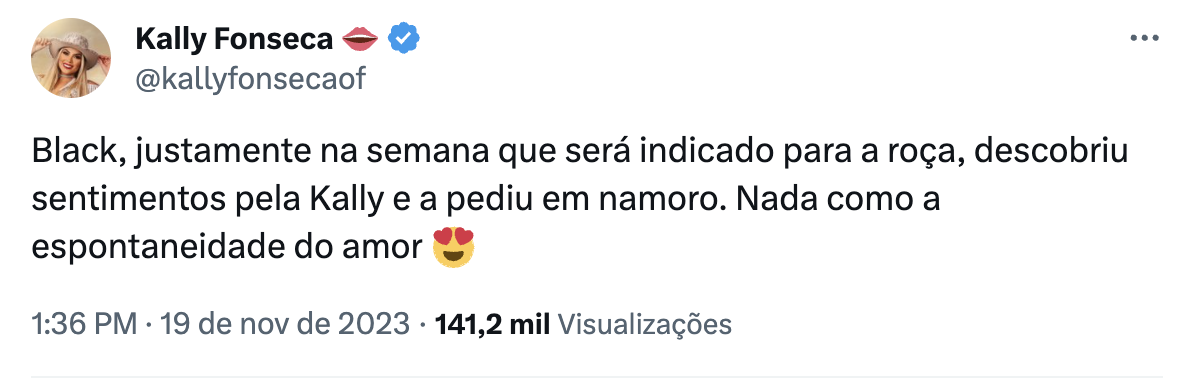Visit the @kallyfonsecaof handle
The width and height of the screenshot is (1192, 378).
click(250, 79)
